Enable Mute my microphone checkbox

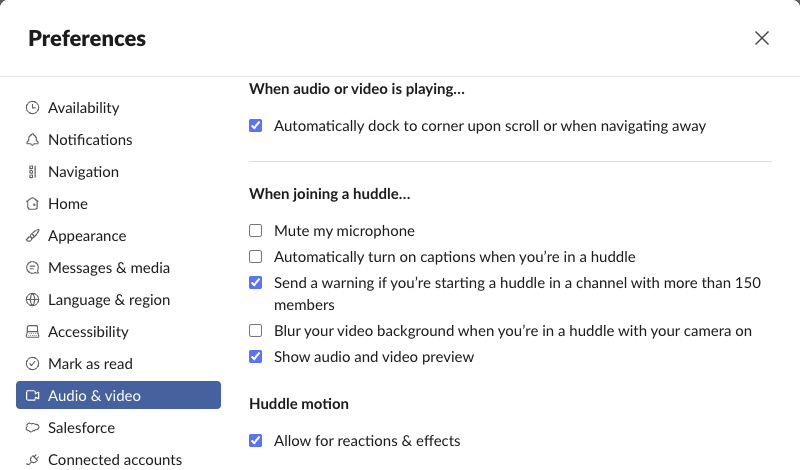pos(256,231)
